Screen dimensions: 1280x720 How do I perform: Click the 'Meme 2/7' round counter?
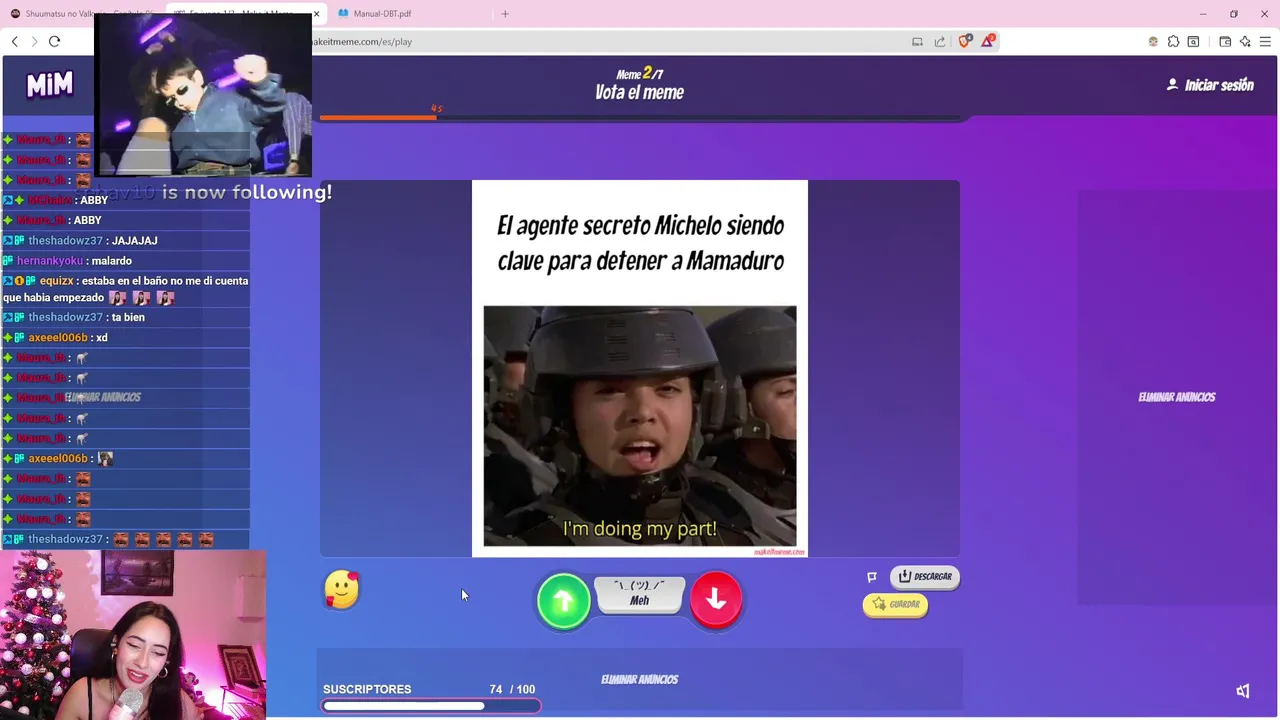[x=640, y=73]
